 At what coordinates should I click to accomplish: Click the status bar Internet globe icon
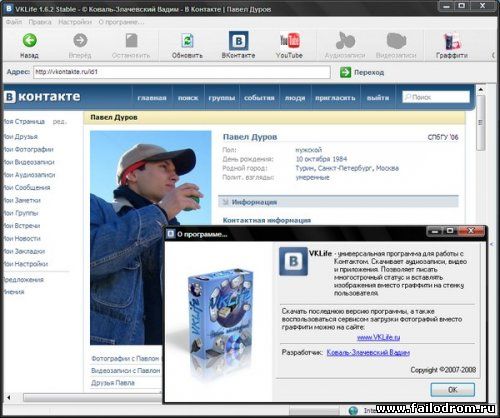(353, 411)
